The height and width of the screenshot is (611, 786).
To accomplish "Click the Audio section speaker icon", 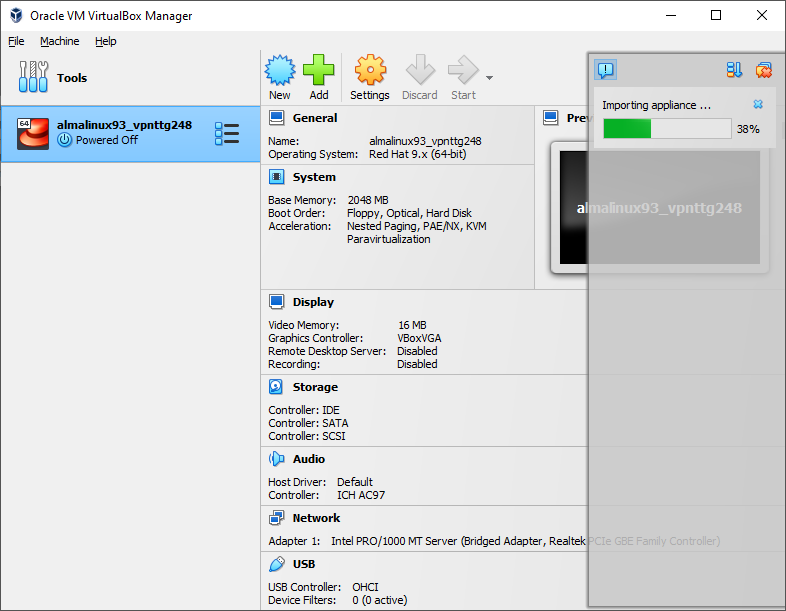I will [x=276, y=459].
